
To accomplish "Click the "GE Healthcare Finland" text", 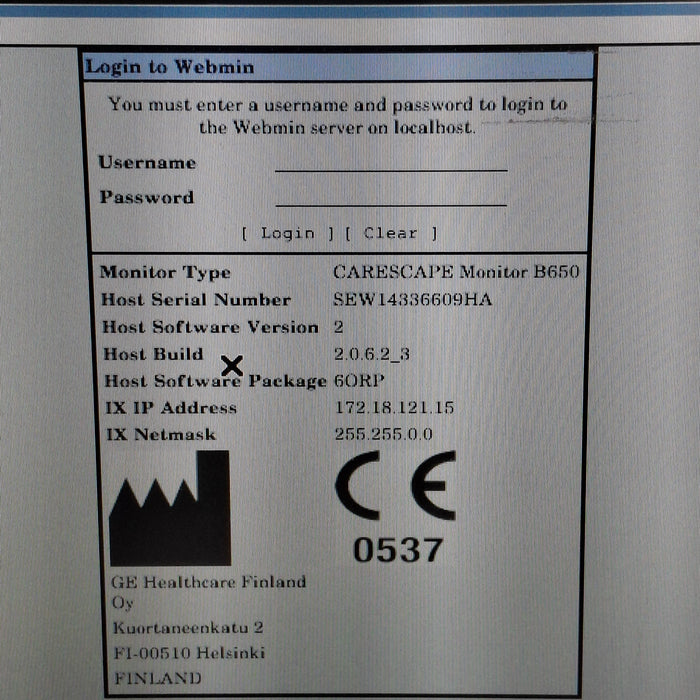I will point(208,582).
